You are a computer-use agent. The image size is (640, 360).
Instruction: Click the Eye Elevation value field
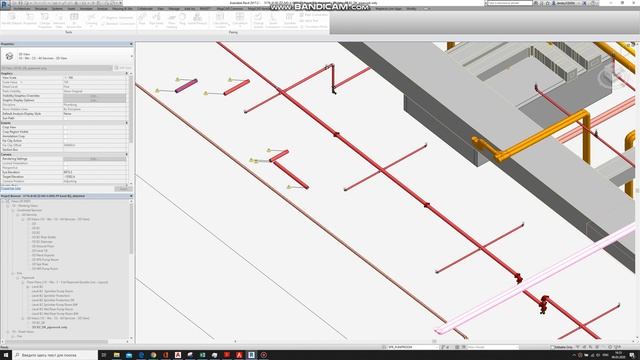[94, 172]
